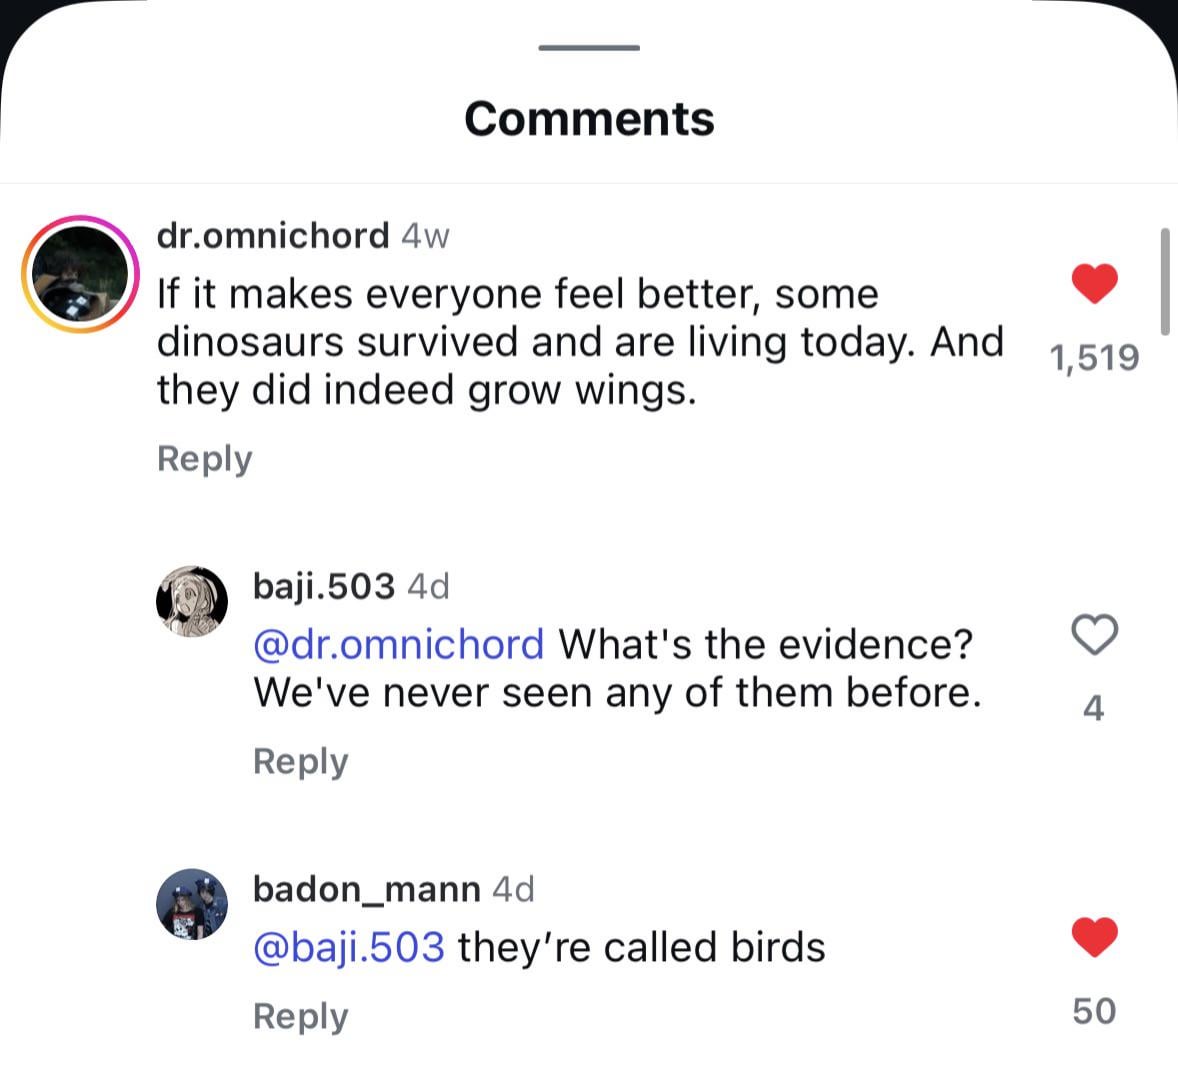Remove like from badon_mann's birds comment
Screen dimensions: 1178x1080
tap(1094, 937)
